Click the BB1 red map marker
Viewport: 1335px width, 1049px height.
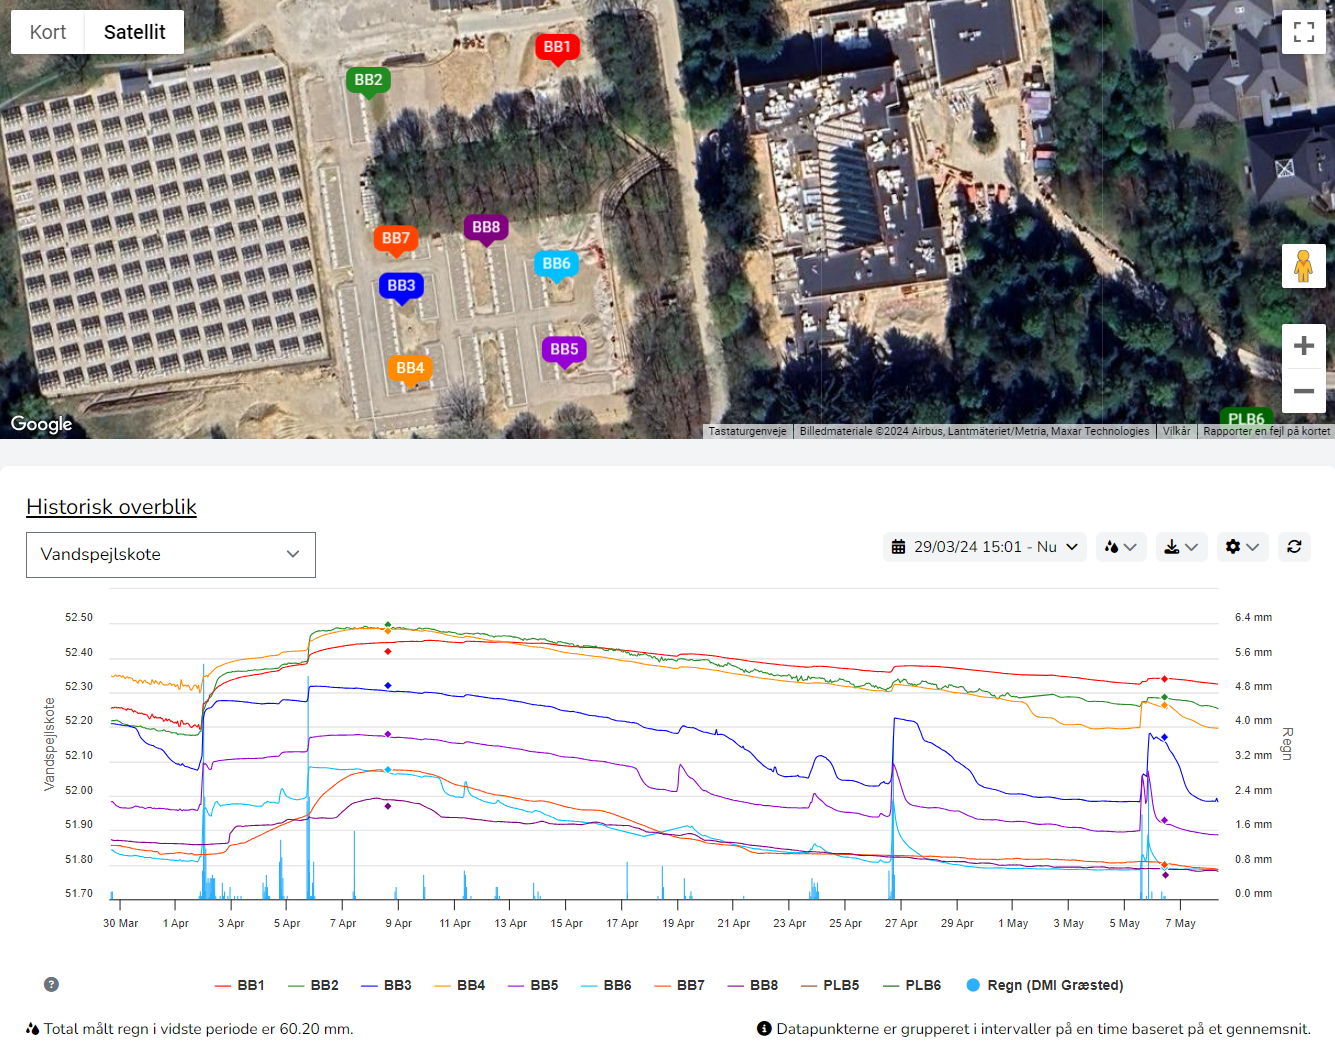point(557,48)
